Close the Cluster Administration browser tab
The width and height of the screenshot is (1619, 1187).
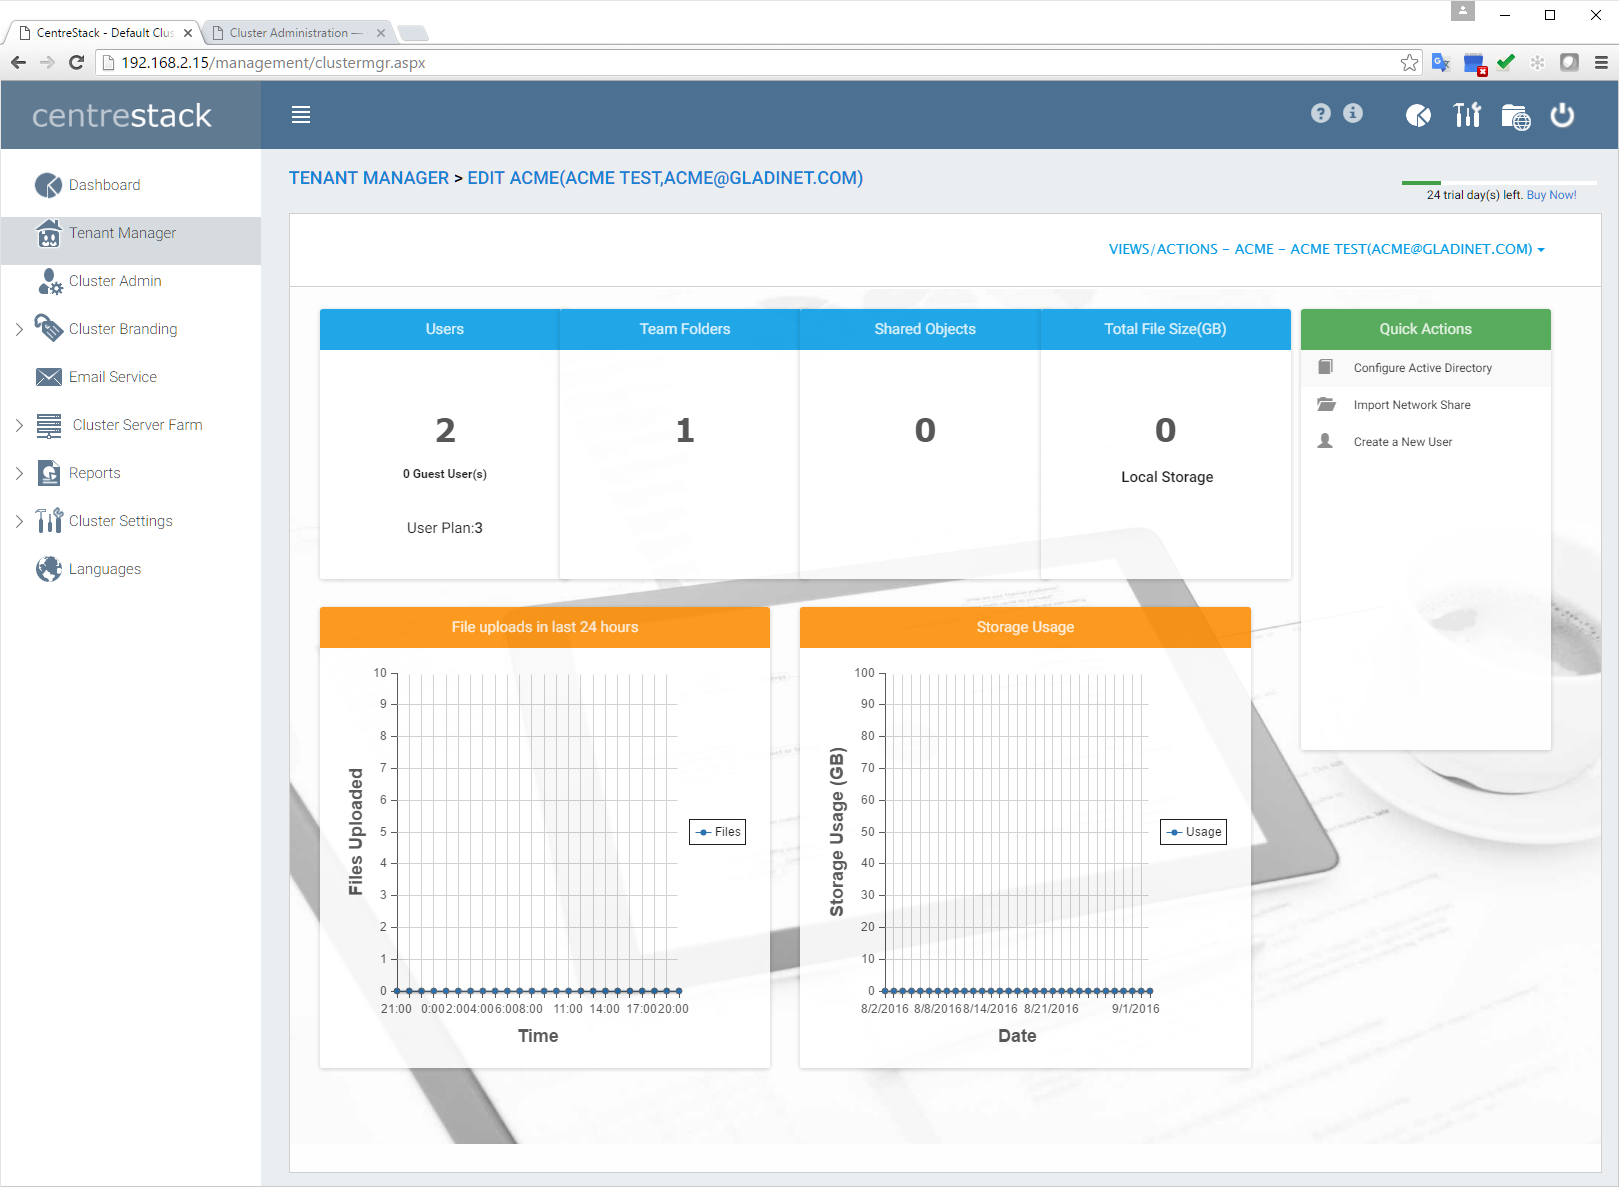click(381, 33)
